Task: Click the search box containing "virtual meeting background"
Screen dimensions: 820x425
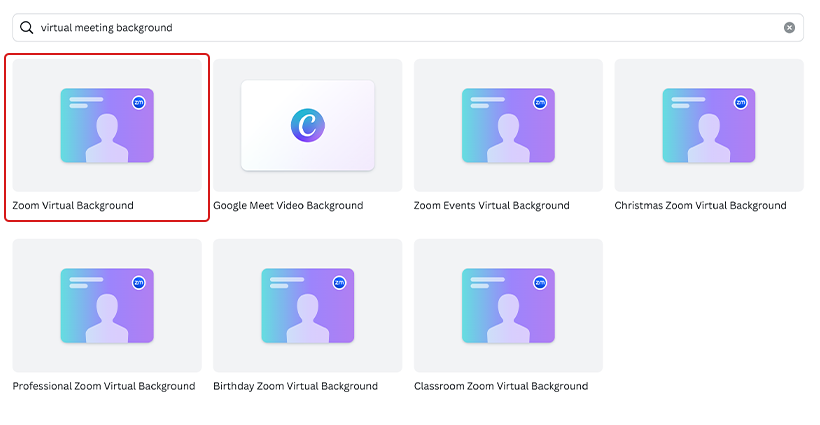Action: point(408,28)
